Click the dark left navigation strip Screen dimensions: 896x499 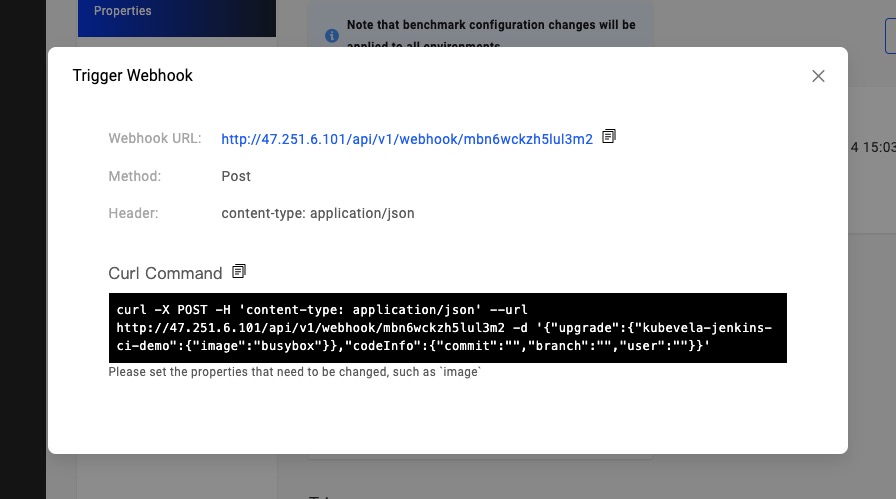(x=22, y=250)
